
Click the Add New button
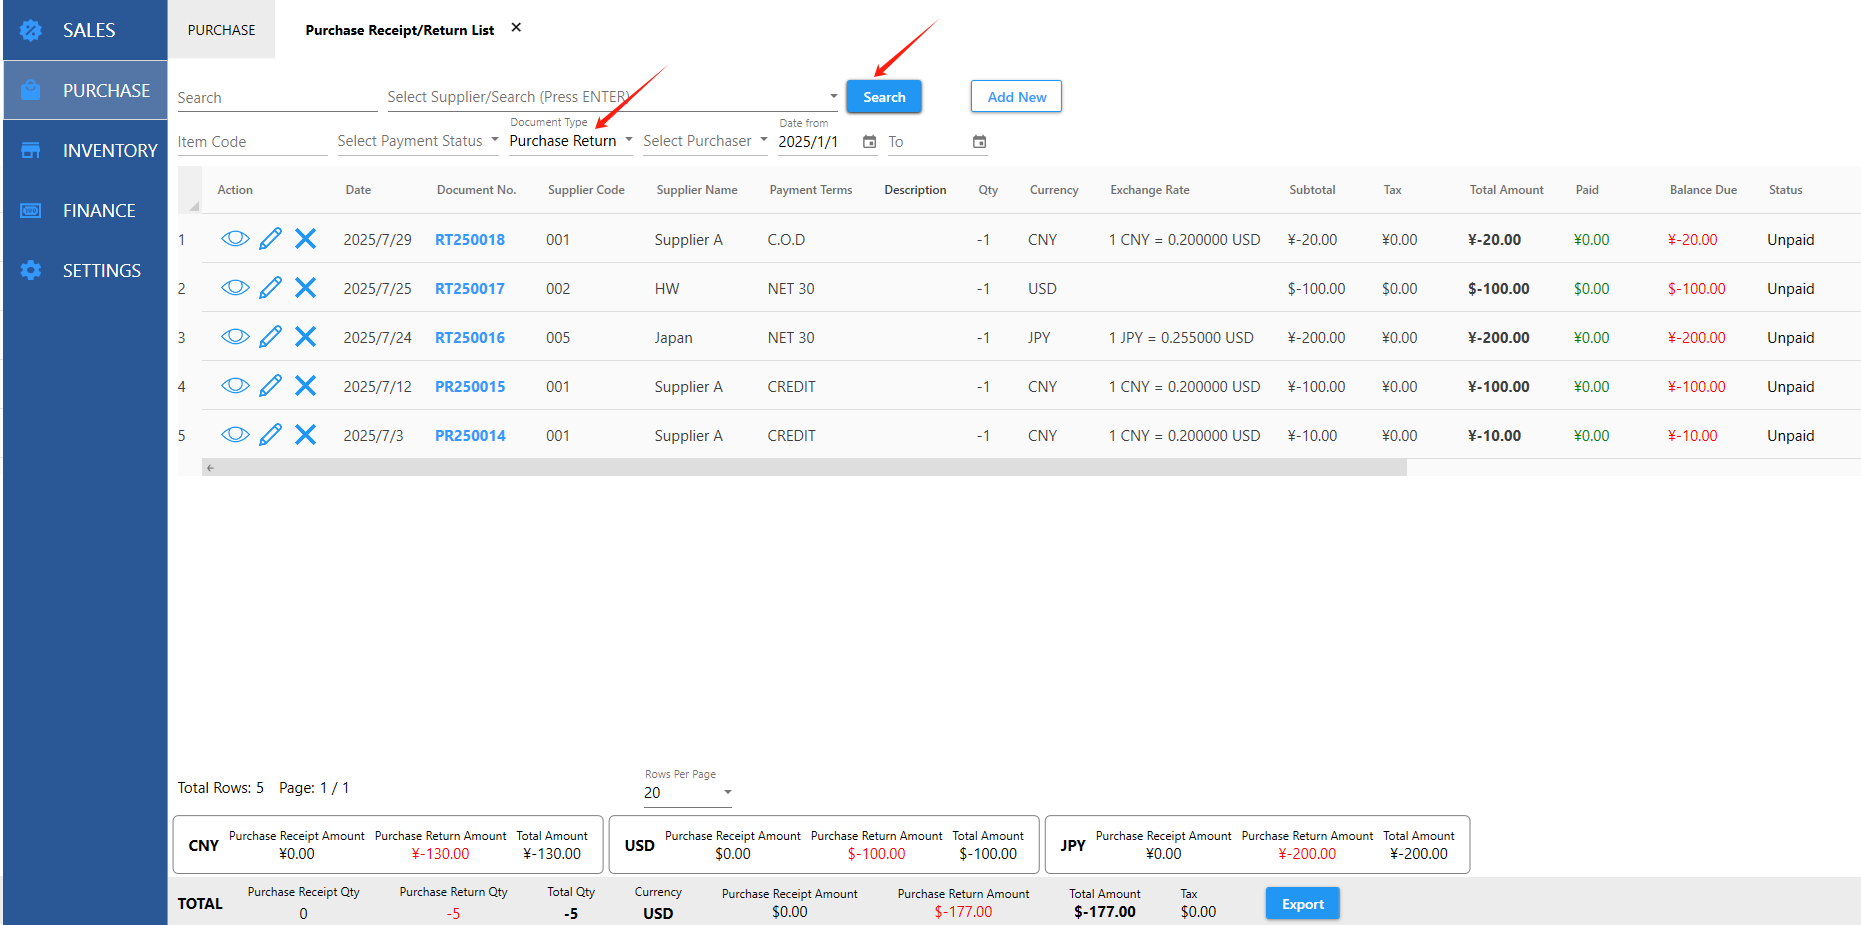pos(1016,97)
